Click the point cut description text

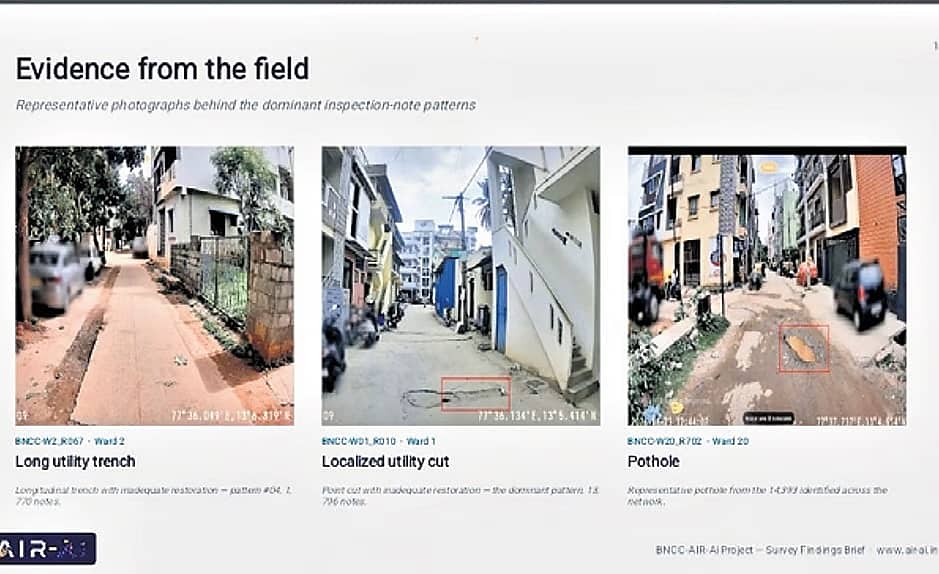click(x=460, y=496)
